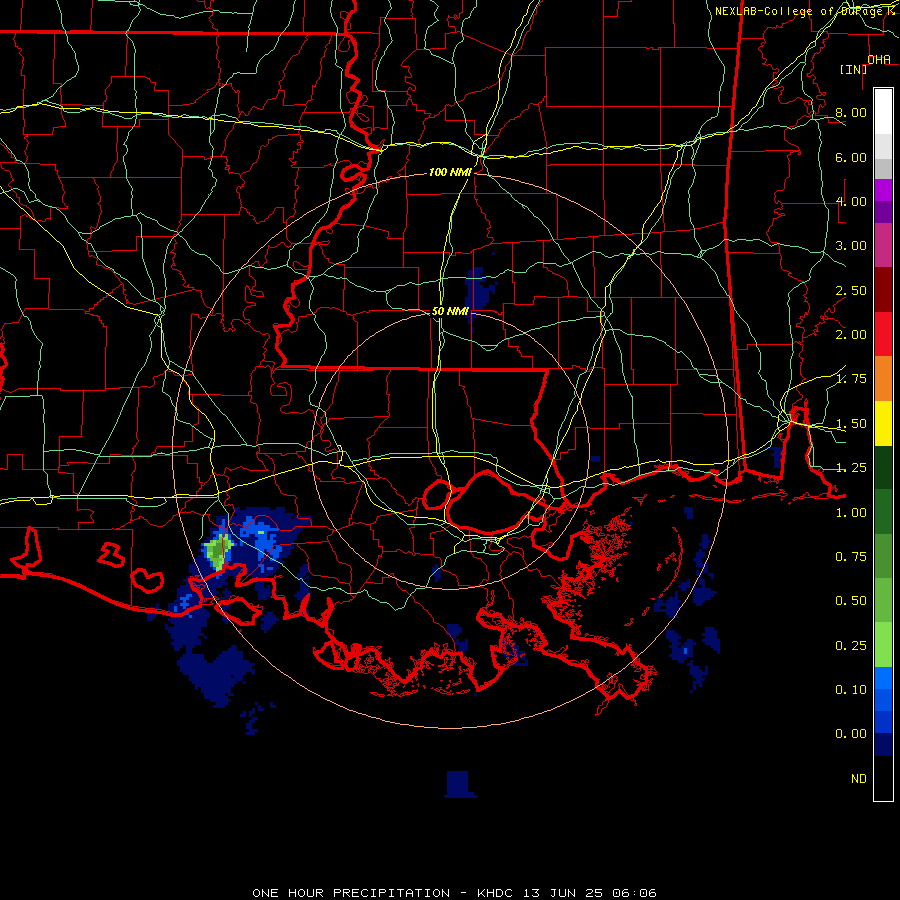This screenshot has width=900, height=900.
Task: Click the darkest green 1.25 legend swatch
Action: [x=883, y=467]
